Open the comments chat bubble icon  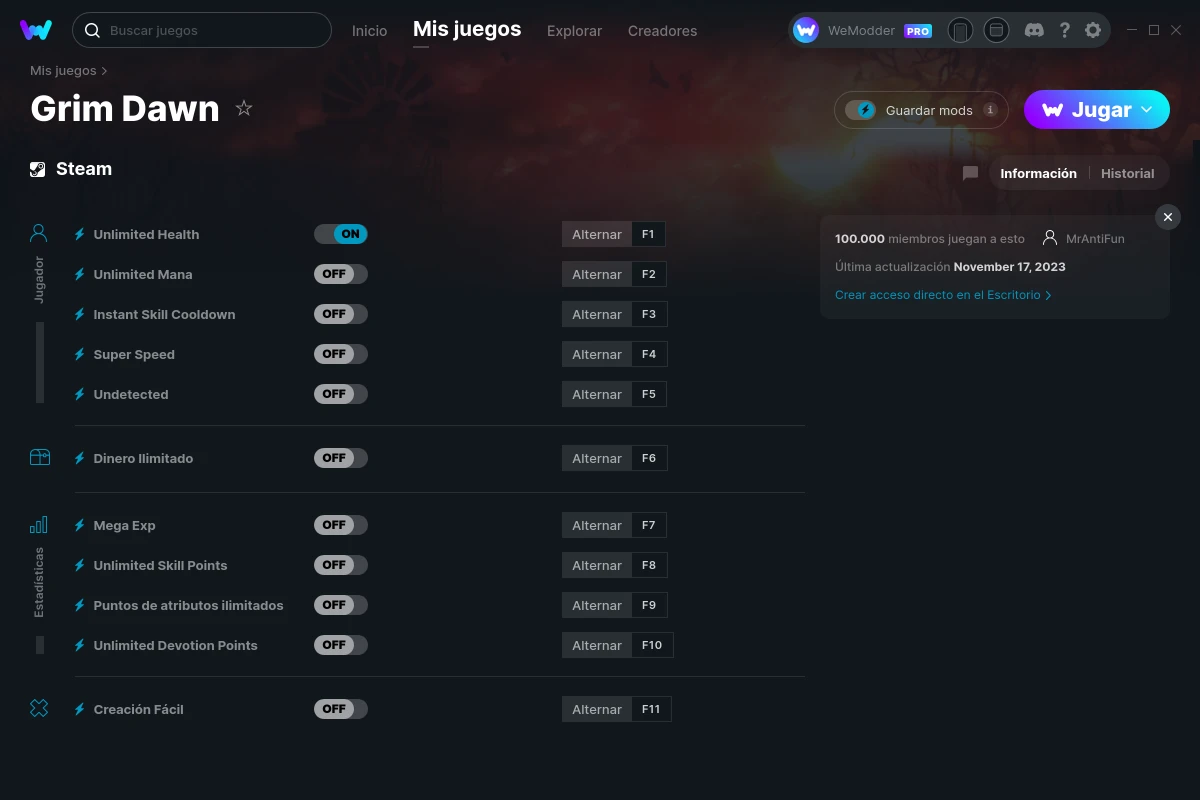tap(970, 173)
